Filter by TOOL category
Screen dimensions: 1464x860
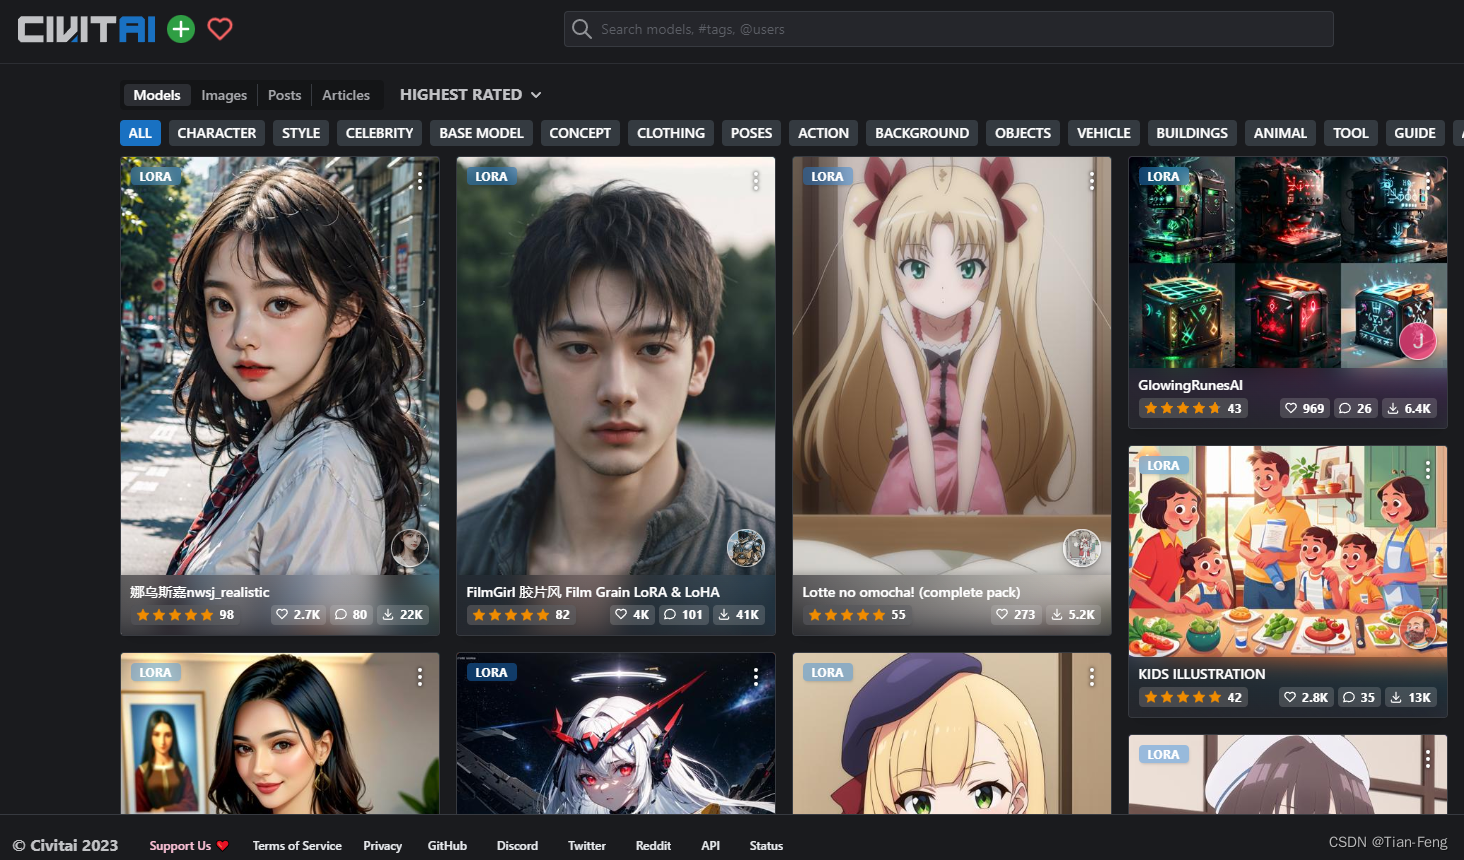click(x=1351, y=133)
